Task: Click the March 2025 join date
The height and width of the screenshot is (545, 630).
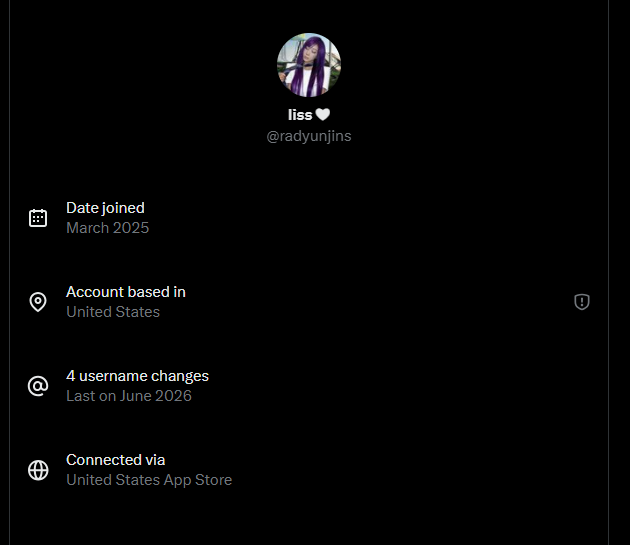Action: click(108, 228)
